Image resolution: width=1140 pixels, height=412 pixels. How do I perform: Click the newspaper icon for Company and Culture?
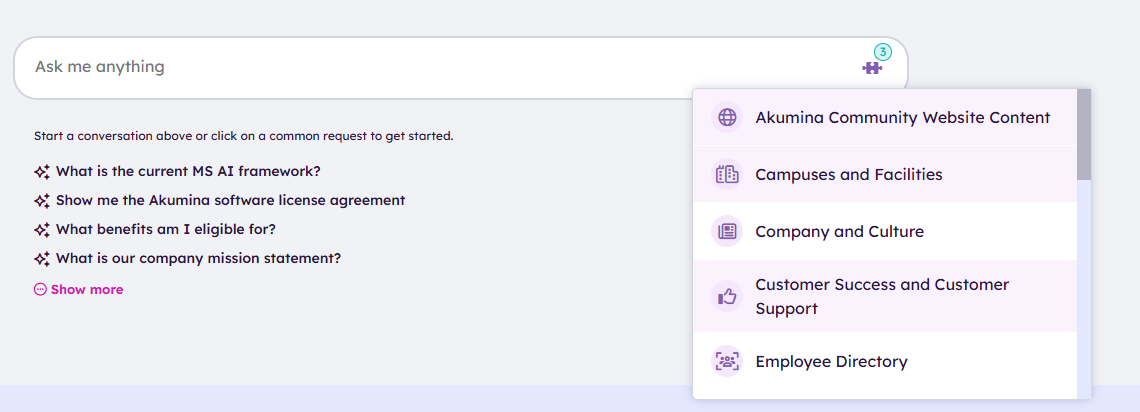[727, 232]
